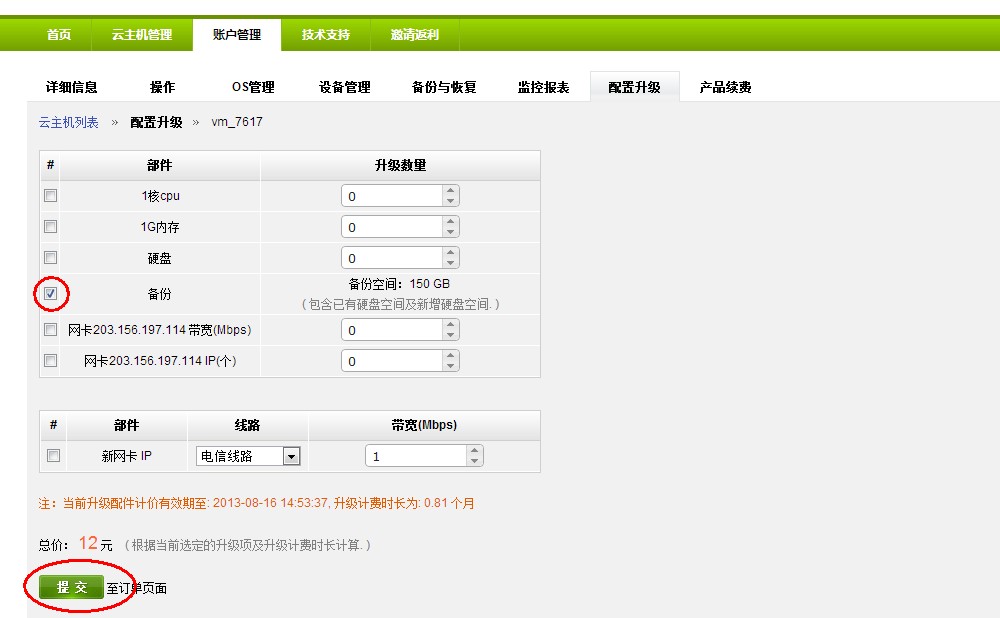This screenshot has height=618, width=1000.
Task: Check the 硬盘 upgrade checkbox
Action: tap(50, 258)
